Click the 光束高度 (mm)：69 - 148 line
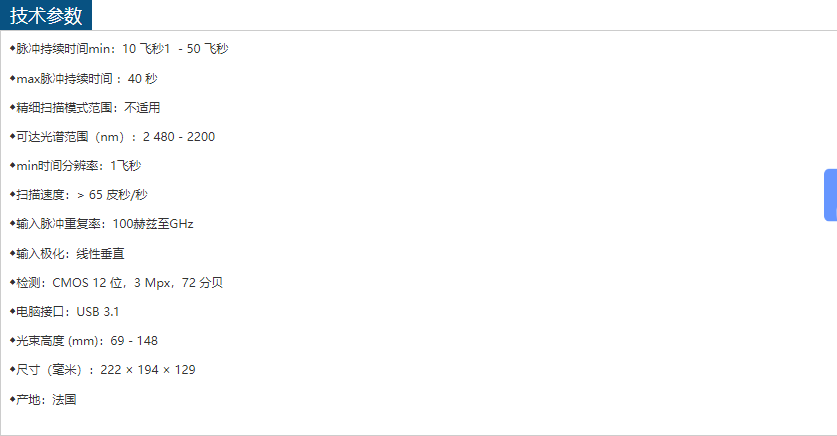Screen dimensions: 837x436 (87, 341)
